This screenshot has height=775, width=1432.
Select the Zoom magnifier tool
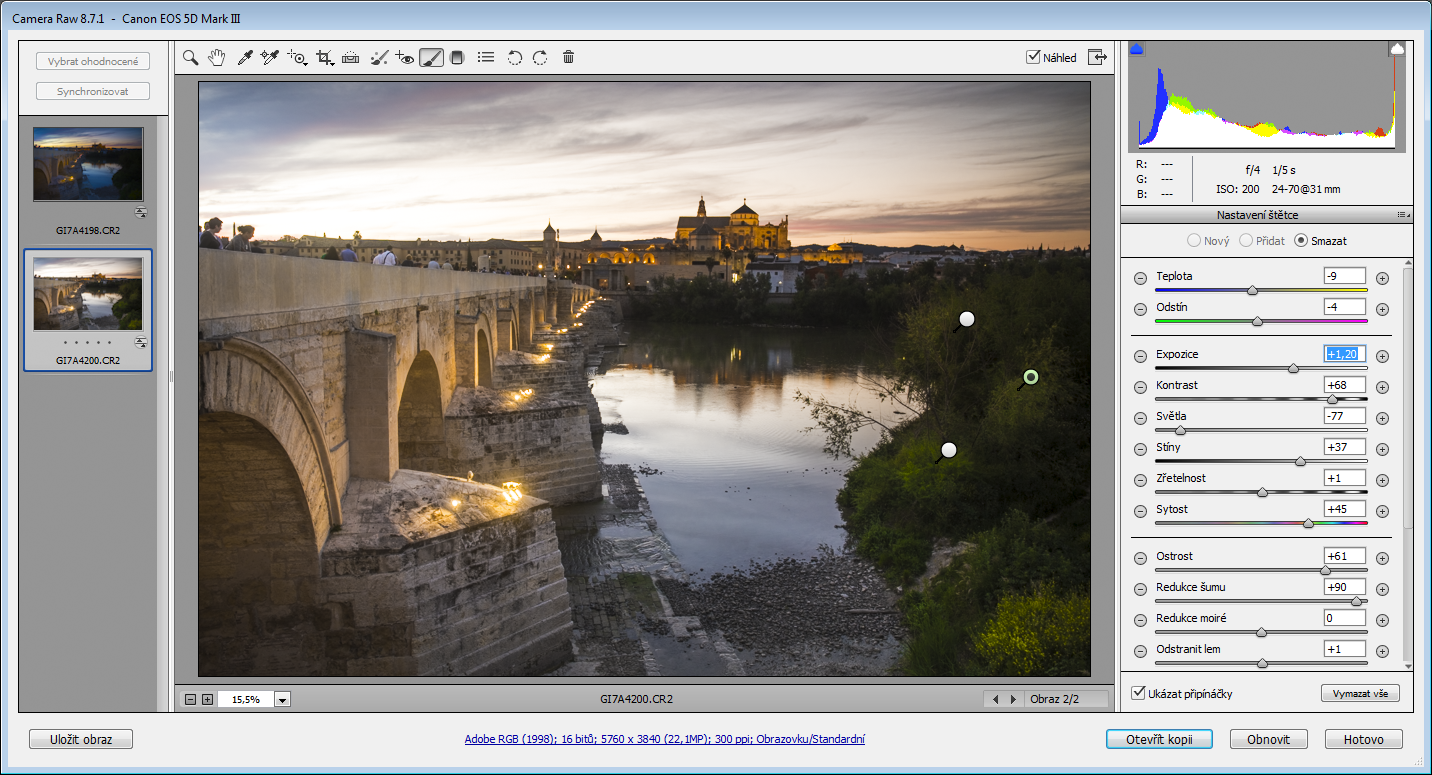coord(190,58)
